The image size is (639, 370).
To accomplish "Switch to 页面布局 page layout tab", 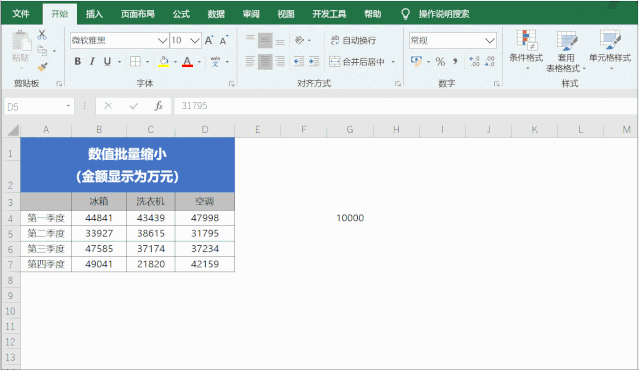I will coord(138,14).
